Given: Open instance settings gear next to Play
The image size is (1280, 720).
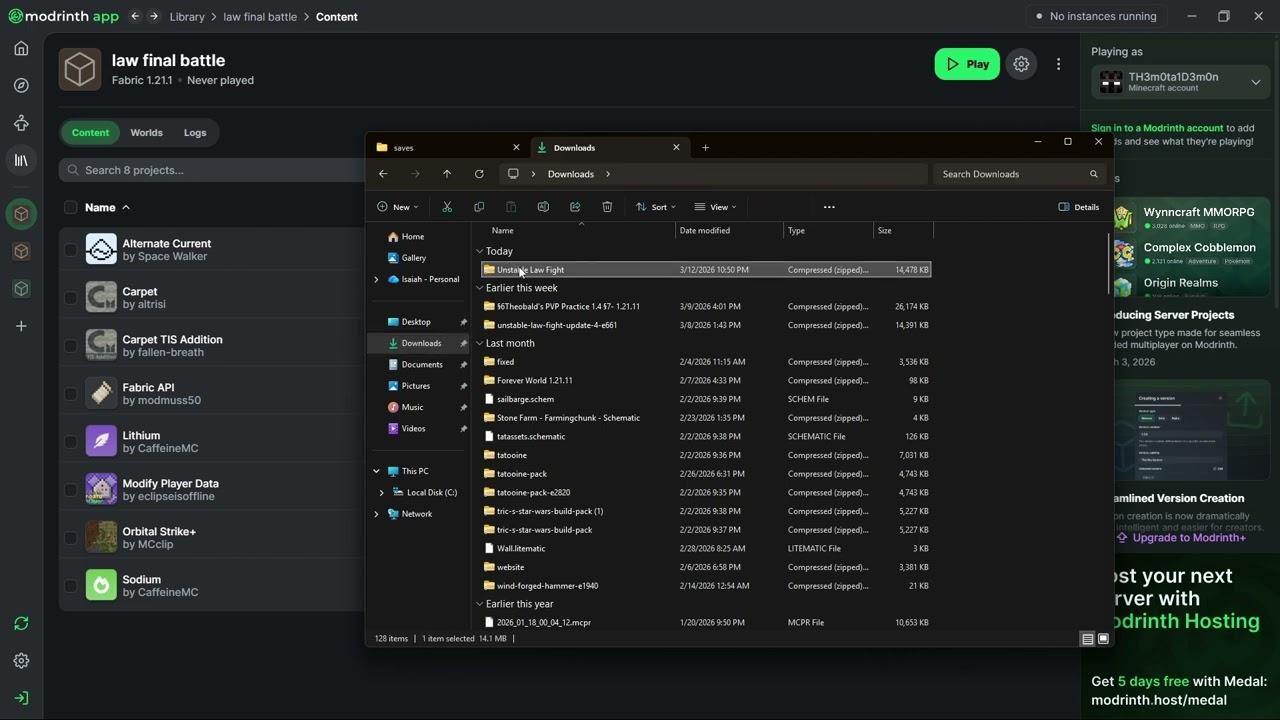Looking at the screenshot, I should 1021,64.
